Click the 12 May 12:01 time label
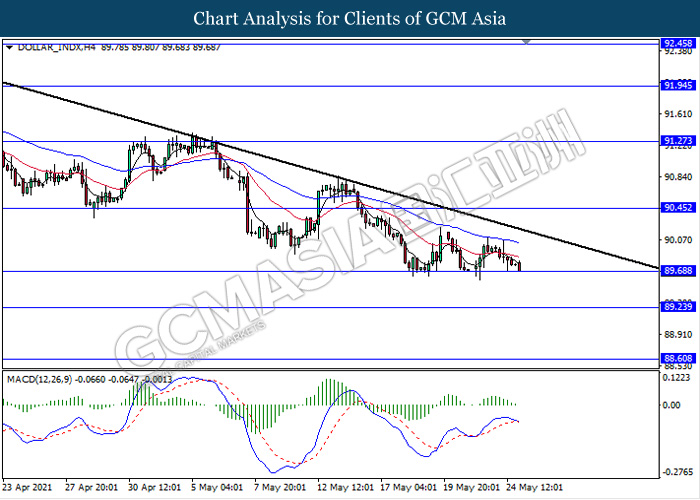 click(344, 487)
